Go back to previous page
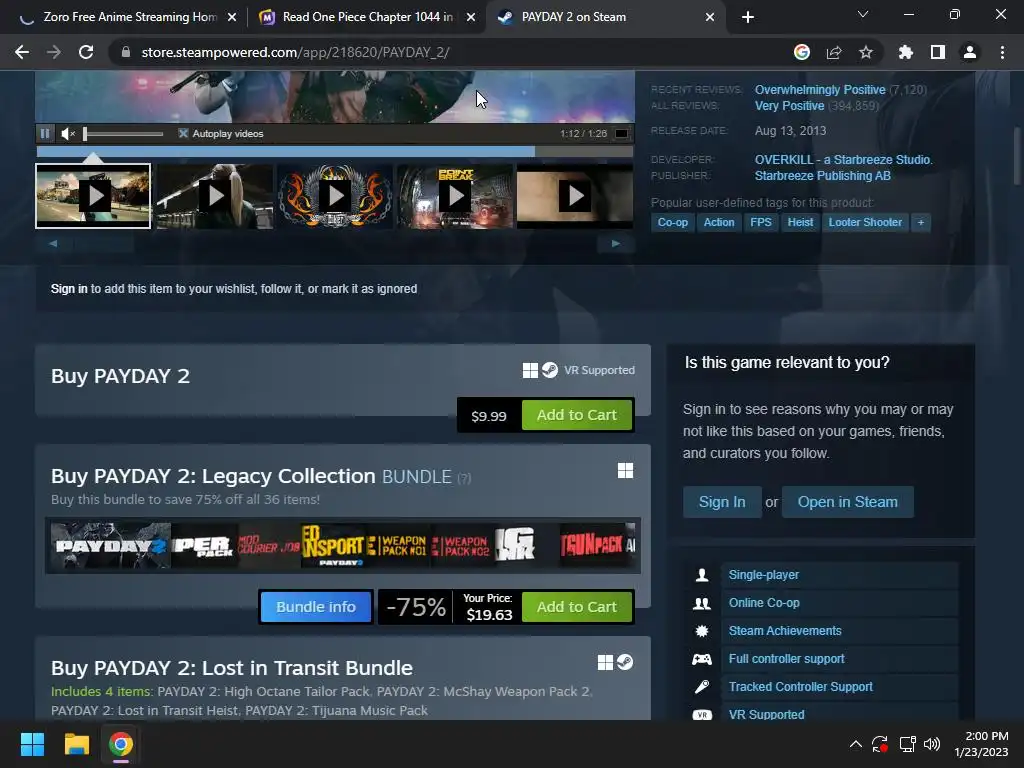Screen dimensions: 1024x768 (x=22, y=52)
